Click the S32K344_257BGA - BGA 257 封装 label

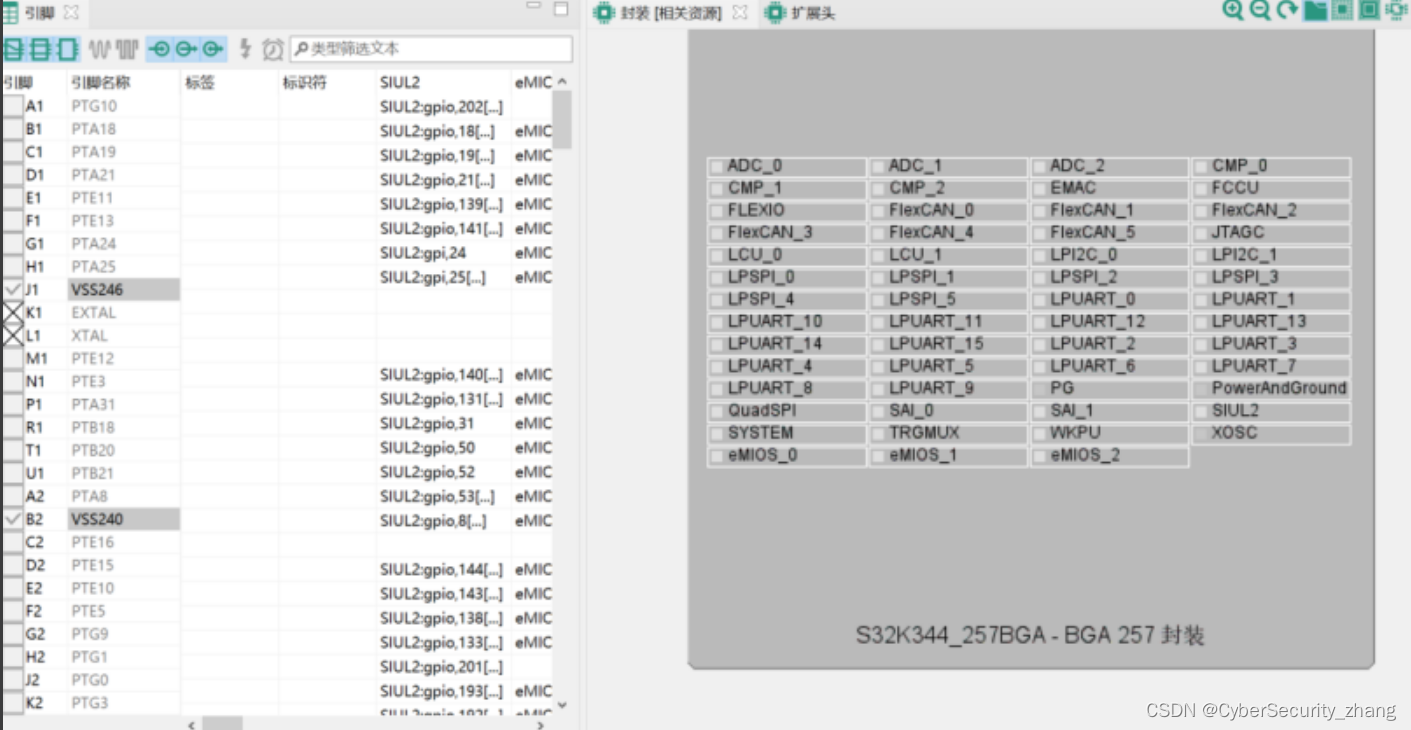1029,635
